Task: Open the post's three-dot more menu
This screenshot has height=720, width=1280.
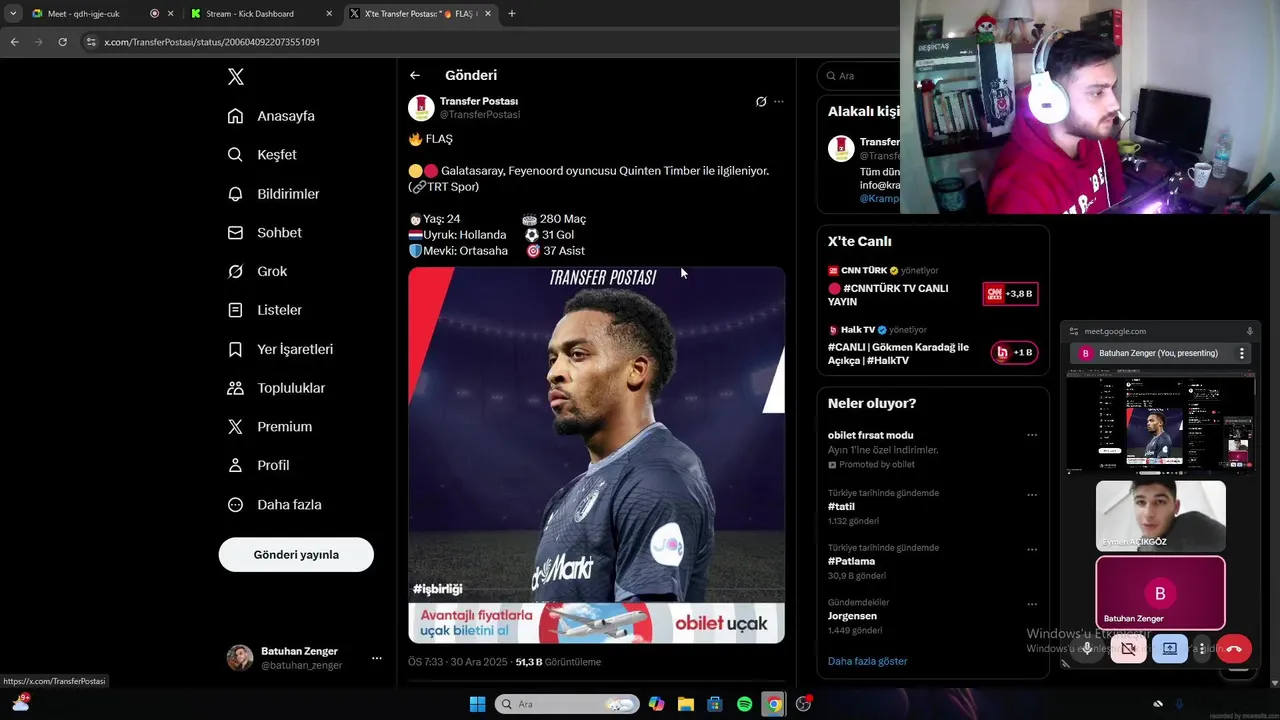Action: tap(779, 101)
